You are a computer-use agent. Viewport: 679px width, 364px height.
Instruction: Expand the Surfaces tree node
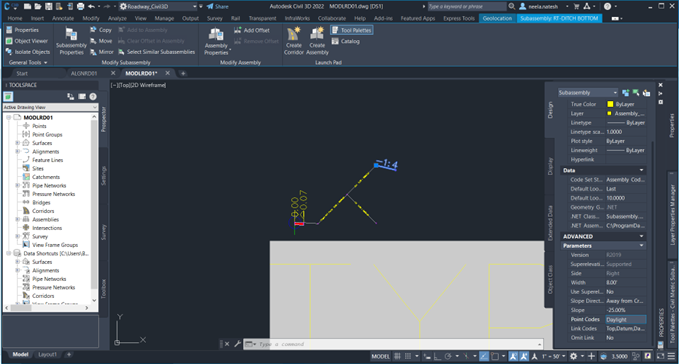click(17, 143)
